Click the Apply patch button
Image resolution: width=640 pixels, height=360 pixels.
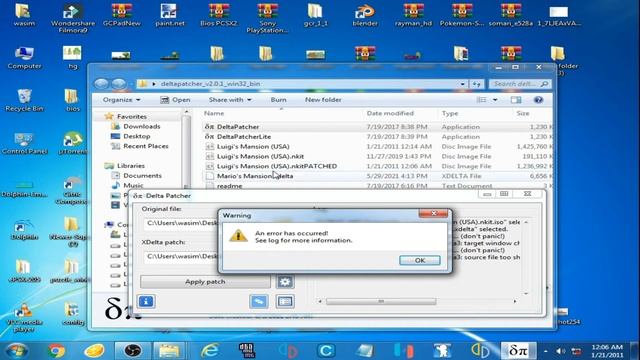[205, 282]
